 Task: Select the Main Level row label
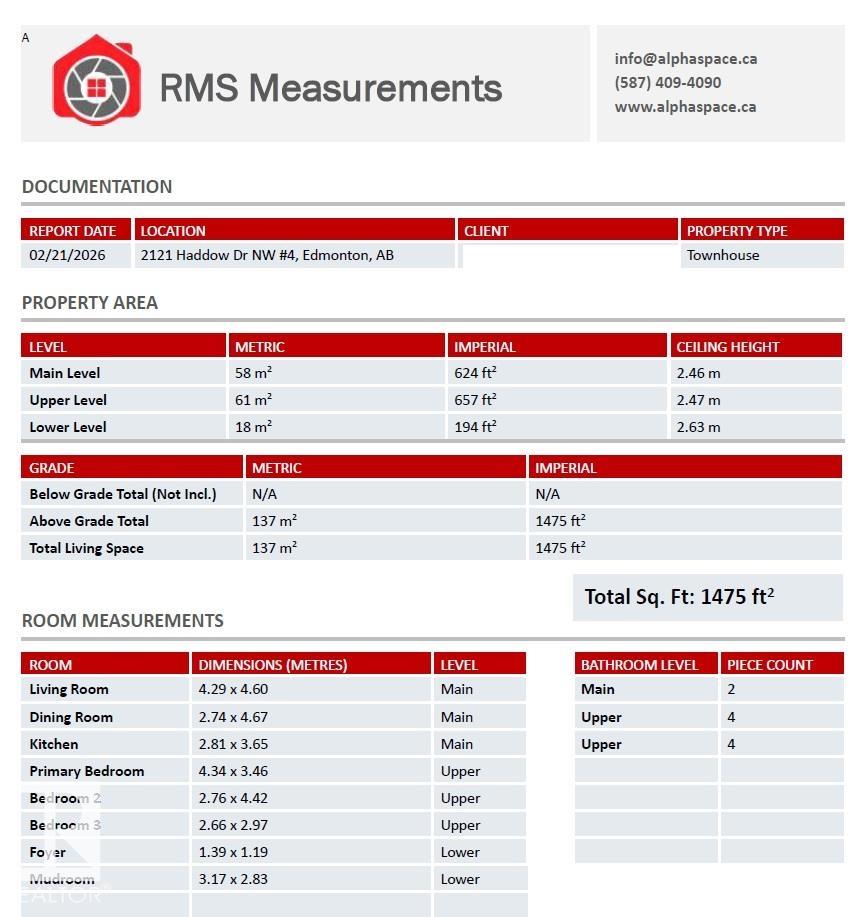[65, 373]
